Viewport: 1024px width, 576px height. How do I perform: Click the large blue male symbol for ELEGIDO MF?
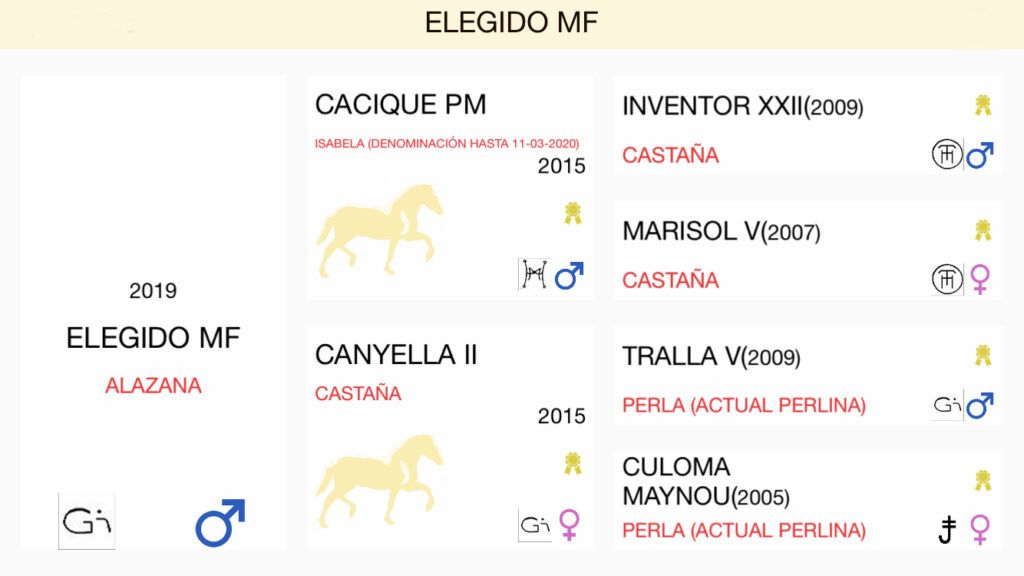click(220, 522)
